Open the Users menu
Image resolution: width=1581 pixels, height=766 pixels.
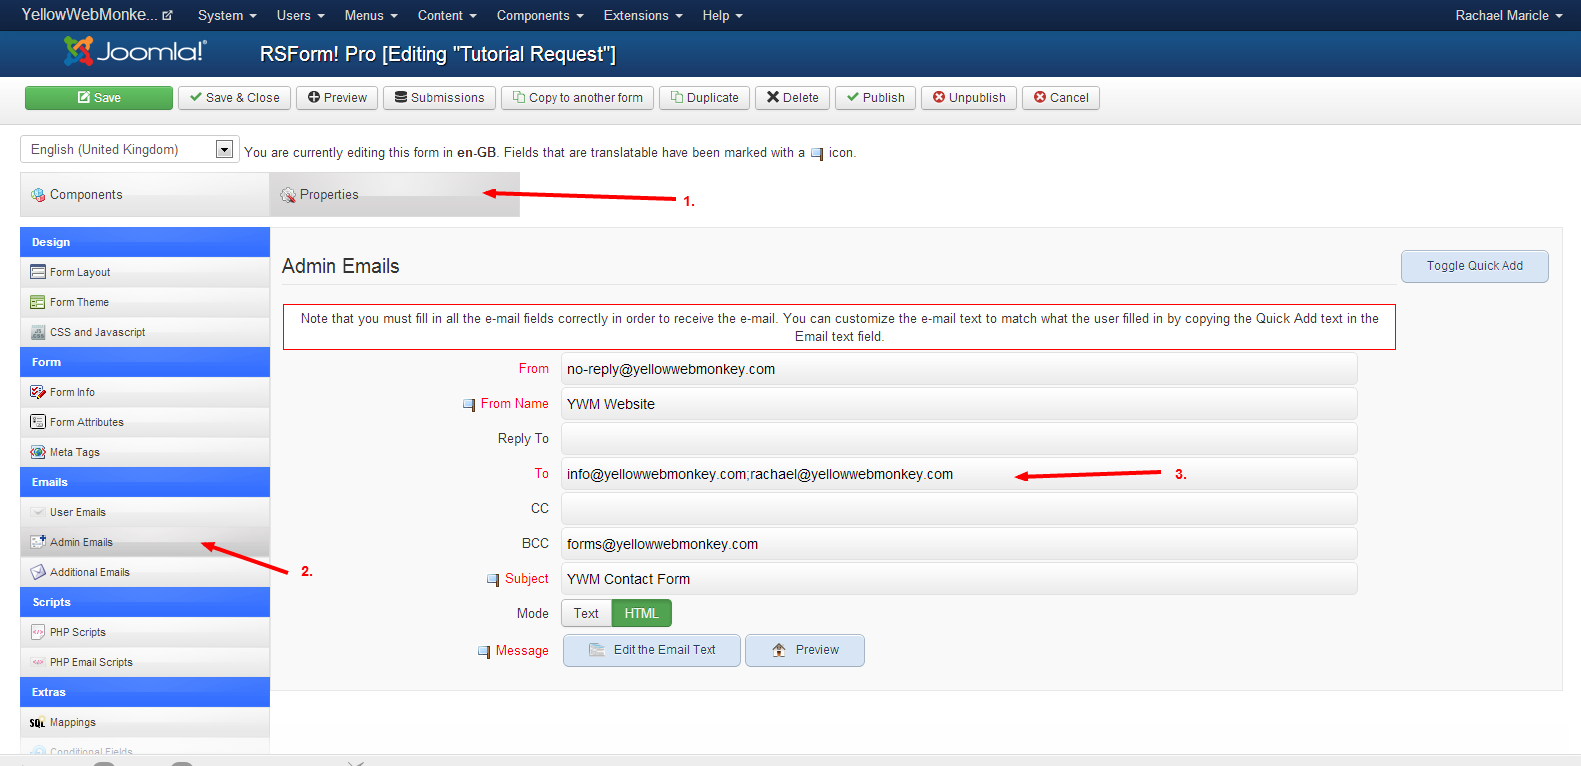point(300,15)
